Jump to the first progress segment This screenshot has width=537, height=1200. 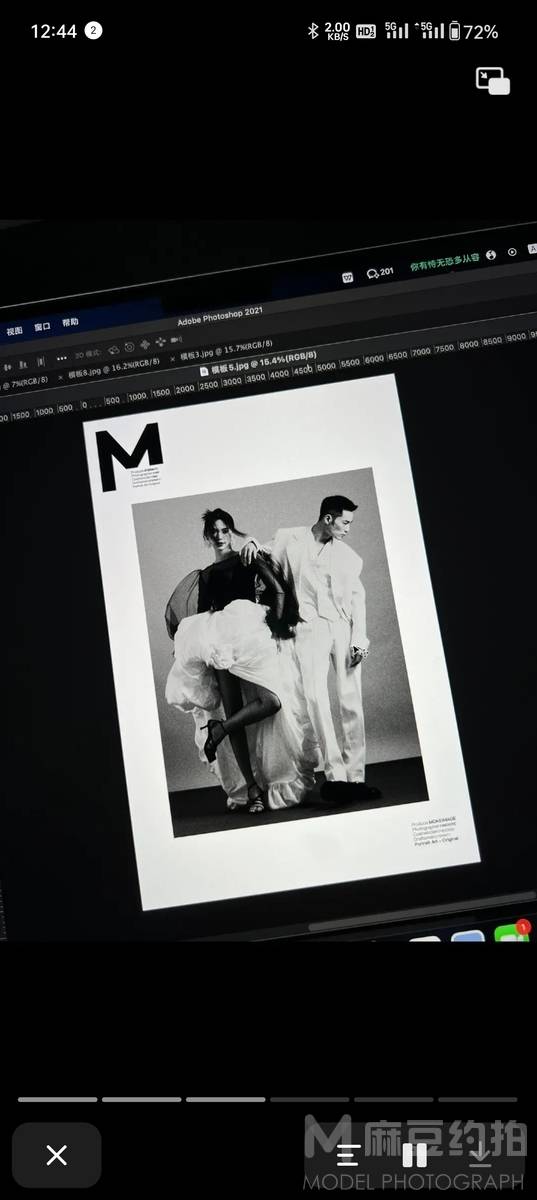pyautogui.click(x=57, y=1099)
